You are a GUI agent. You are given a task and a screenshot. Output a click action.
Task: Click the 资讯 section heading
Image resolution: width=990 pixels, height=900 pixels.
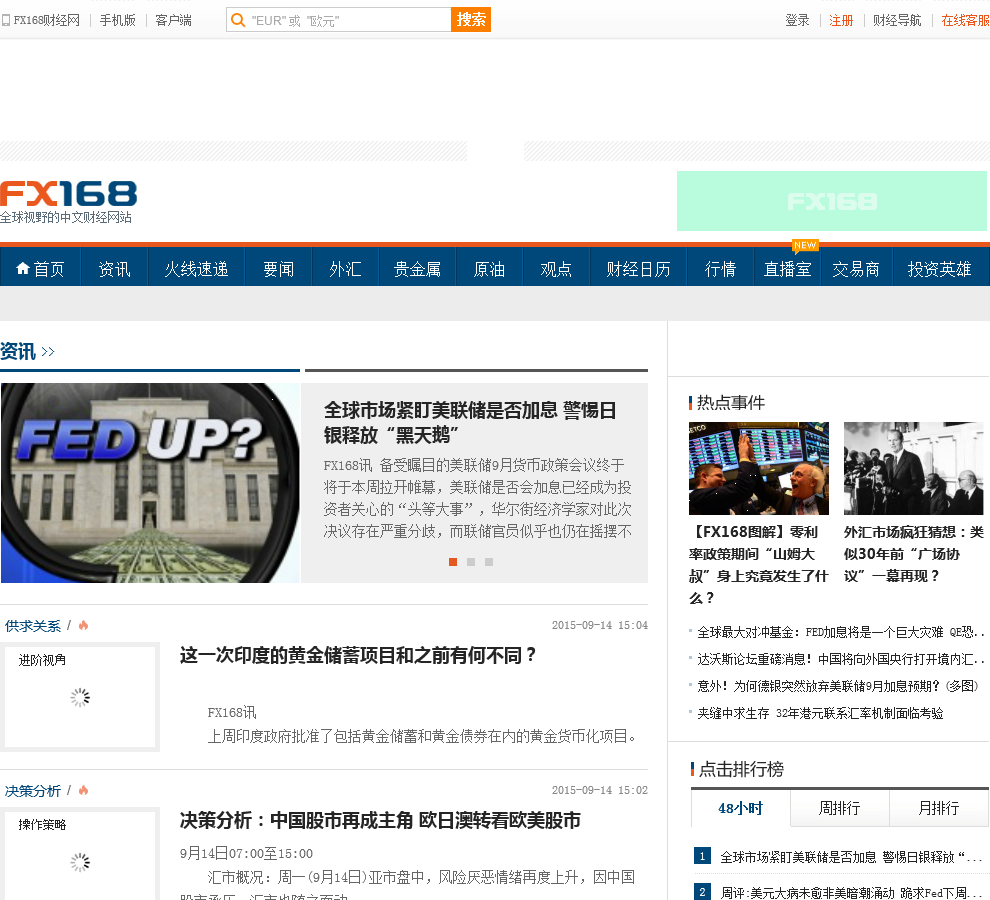point(18,351)
